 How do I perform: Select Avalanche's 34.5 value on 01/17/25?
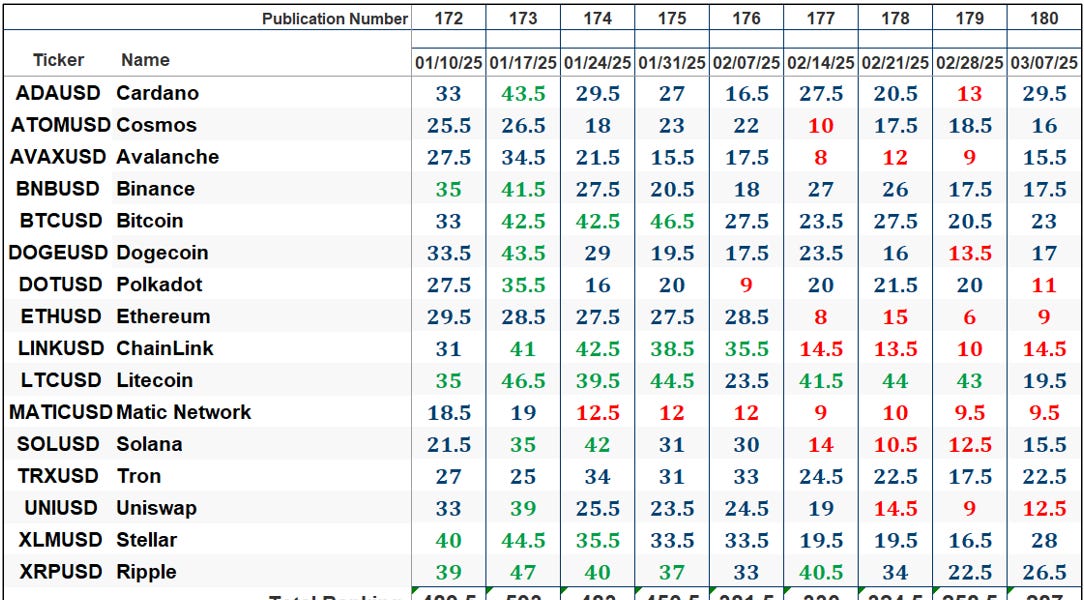click(x=523, y=157)
